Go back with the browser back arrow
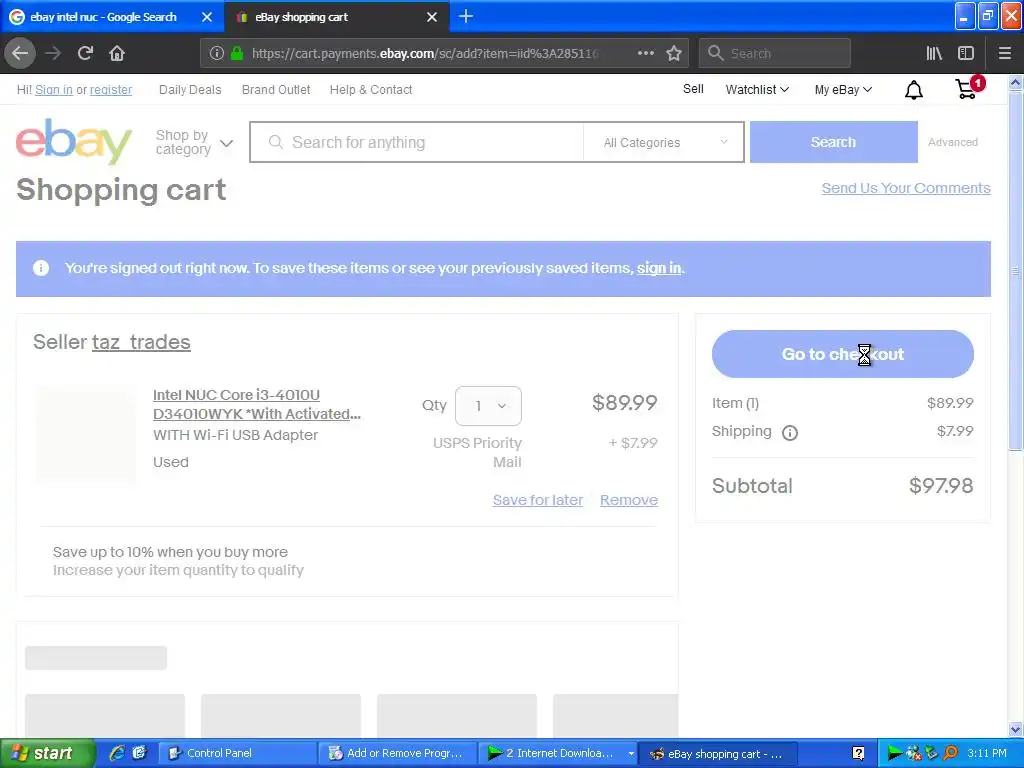Image resolution: width=1024 pixels, height=768 pixels. pyautogui.click(x=20, y=53)
